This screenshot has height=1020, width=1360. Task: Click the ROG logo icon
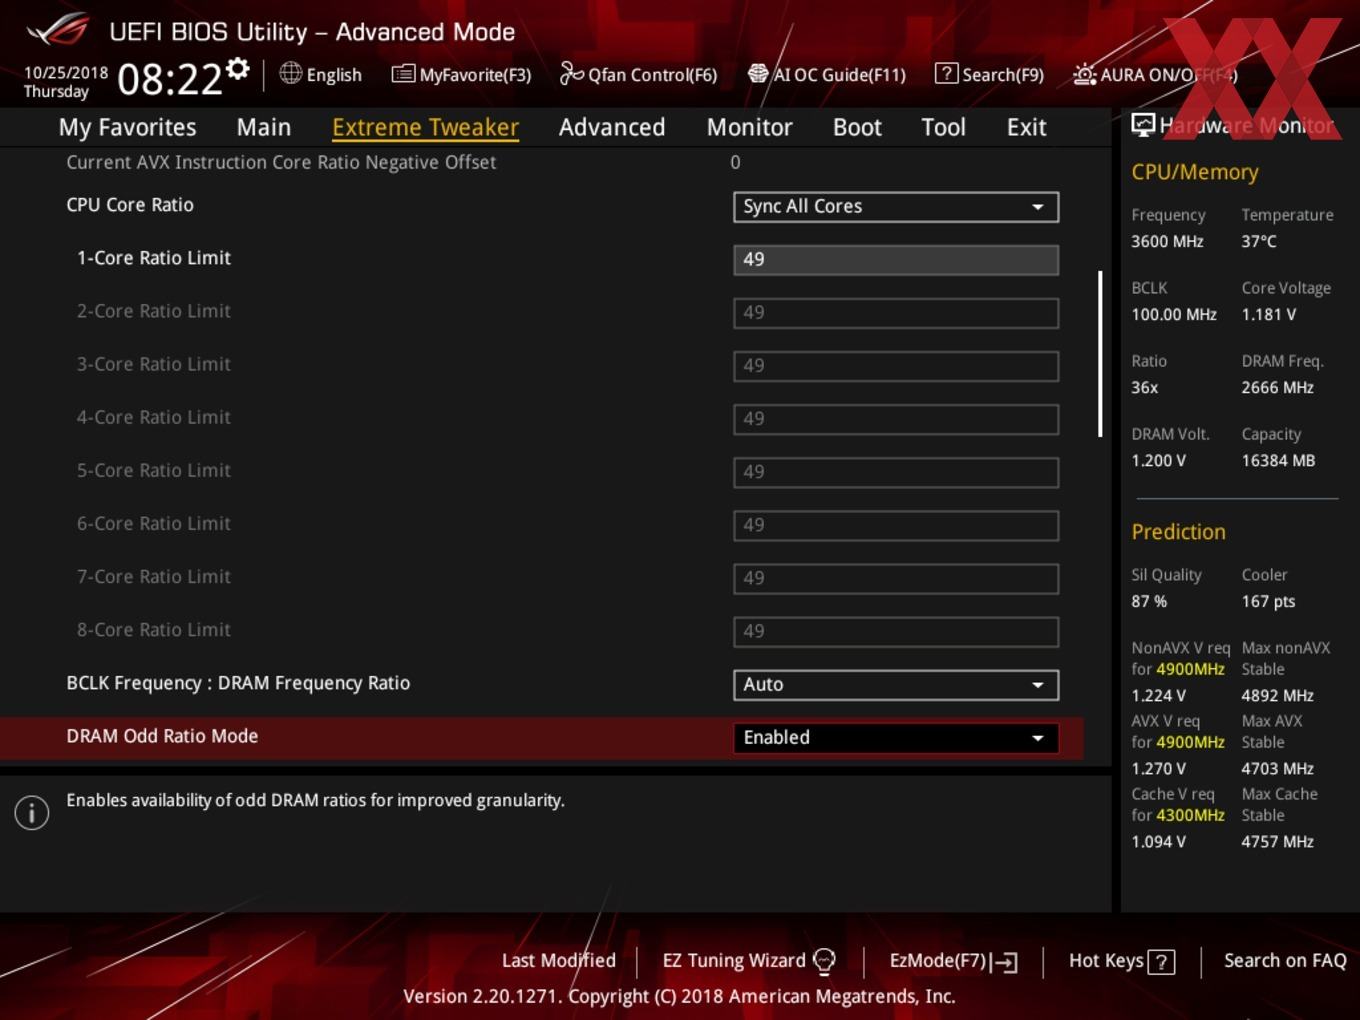57,30
